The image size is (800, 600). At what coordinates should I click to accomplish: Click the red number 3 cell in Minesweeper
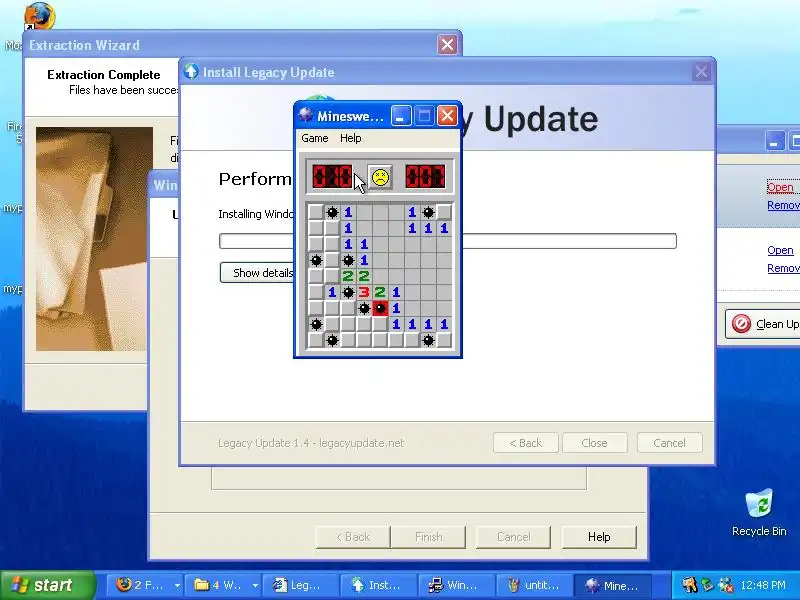tap(364, 292)
